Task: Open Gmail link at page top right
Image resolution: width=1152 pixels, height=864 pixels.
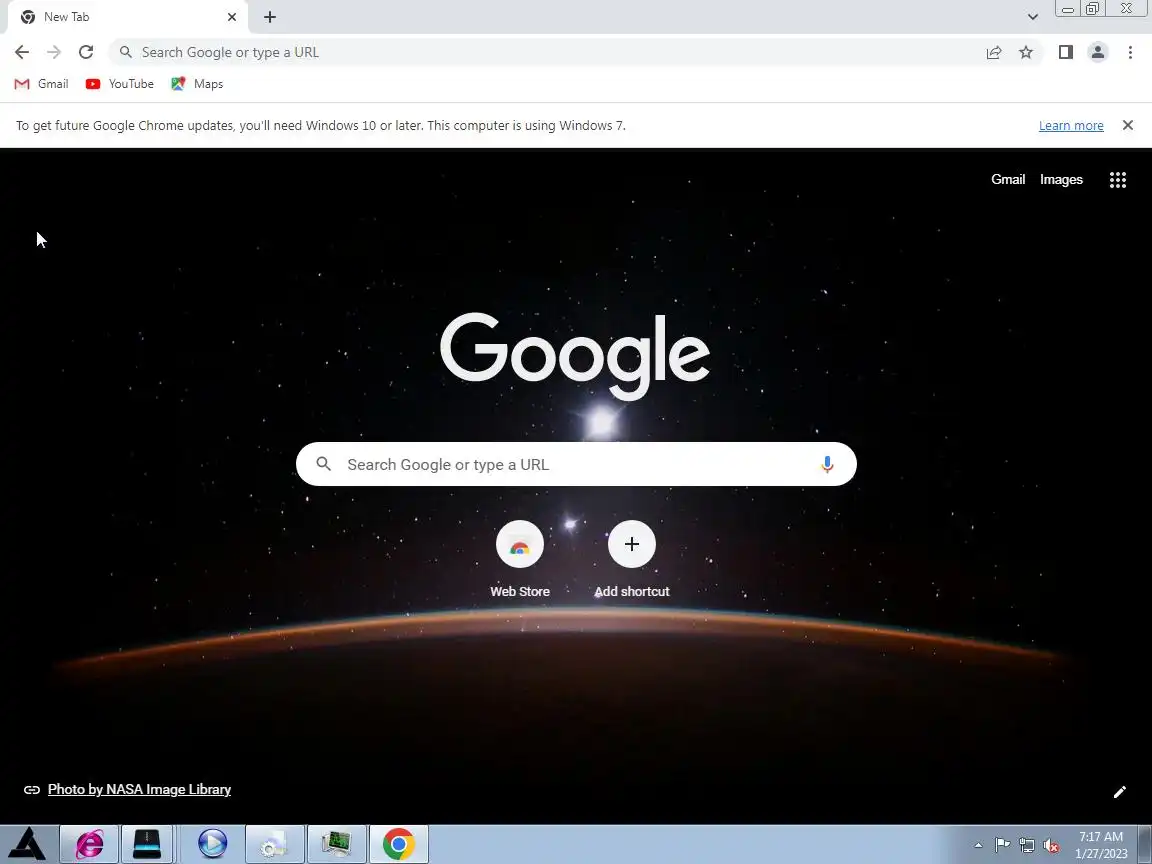Action: (x=1008, y=179)
